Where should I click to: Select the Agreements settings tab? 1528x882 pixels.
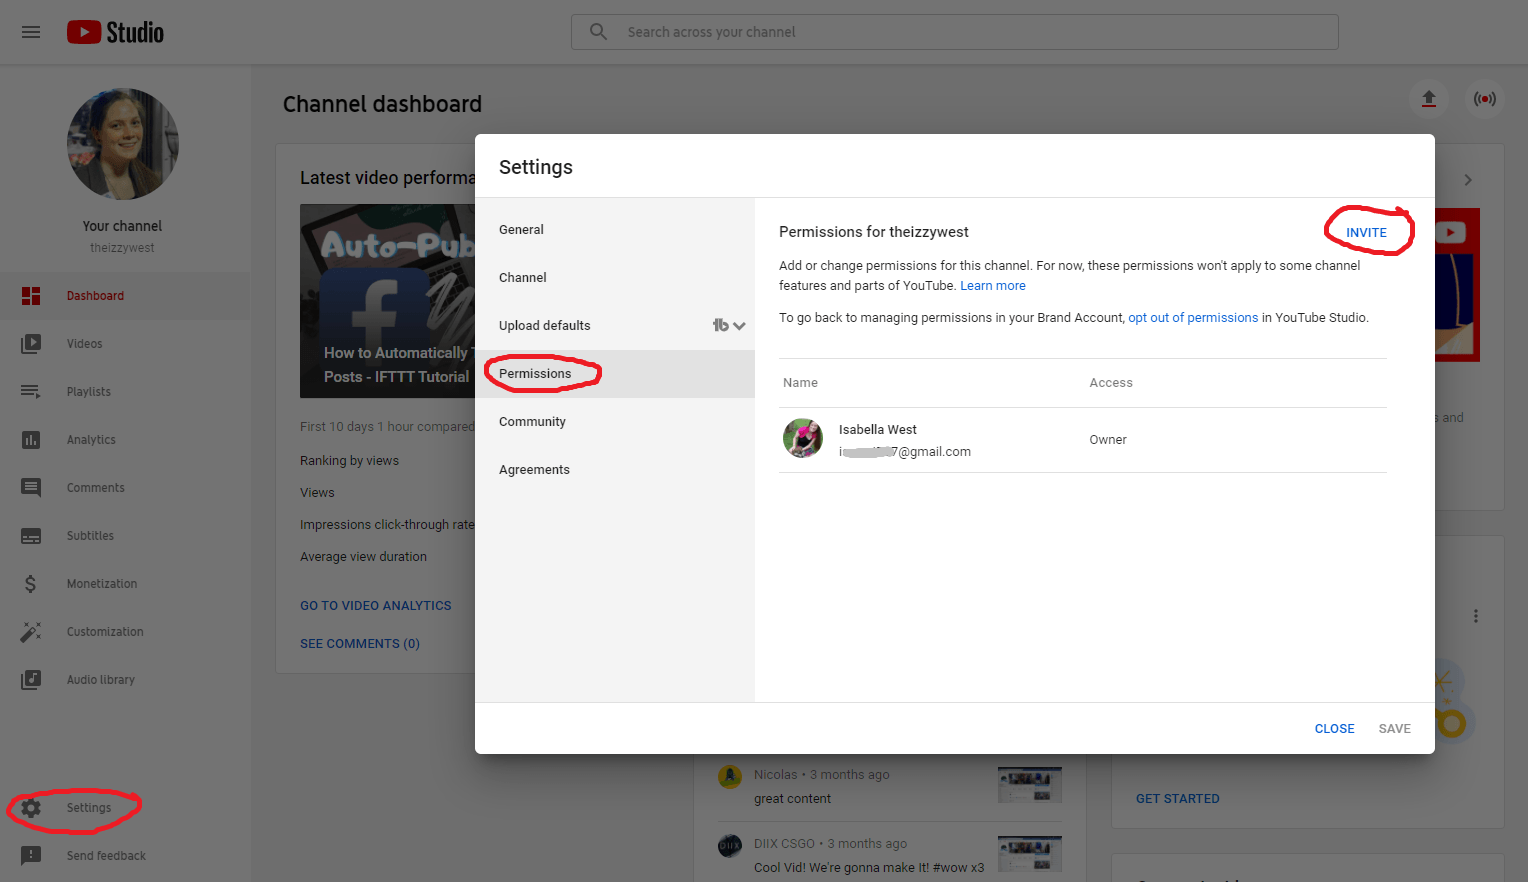[x=534, y=469]
